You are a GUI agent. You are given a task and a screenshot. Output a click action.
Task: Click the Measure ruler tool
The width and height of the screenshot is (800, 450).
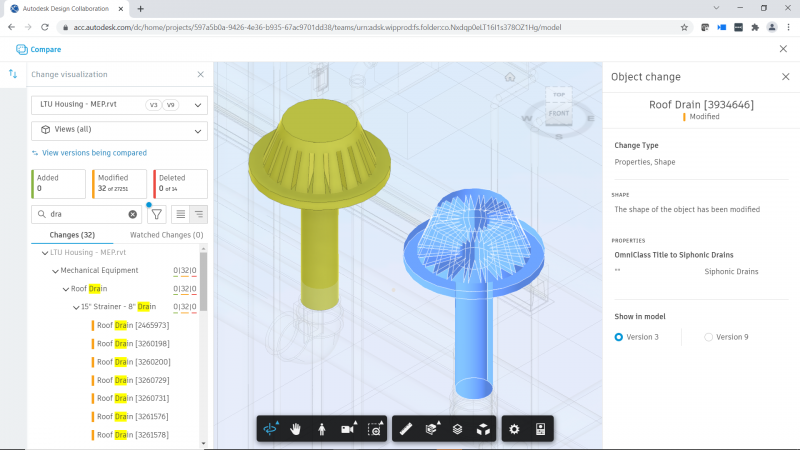pos(405,429)
